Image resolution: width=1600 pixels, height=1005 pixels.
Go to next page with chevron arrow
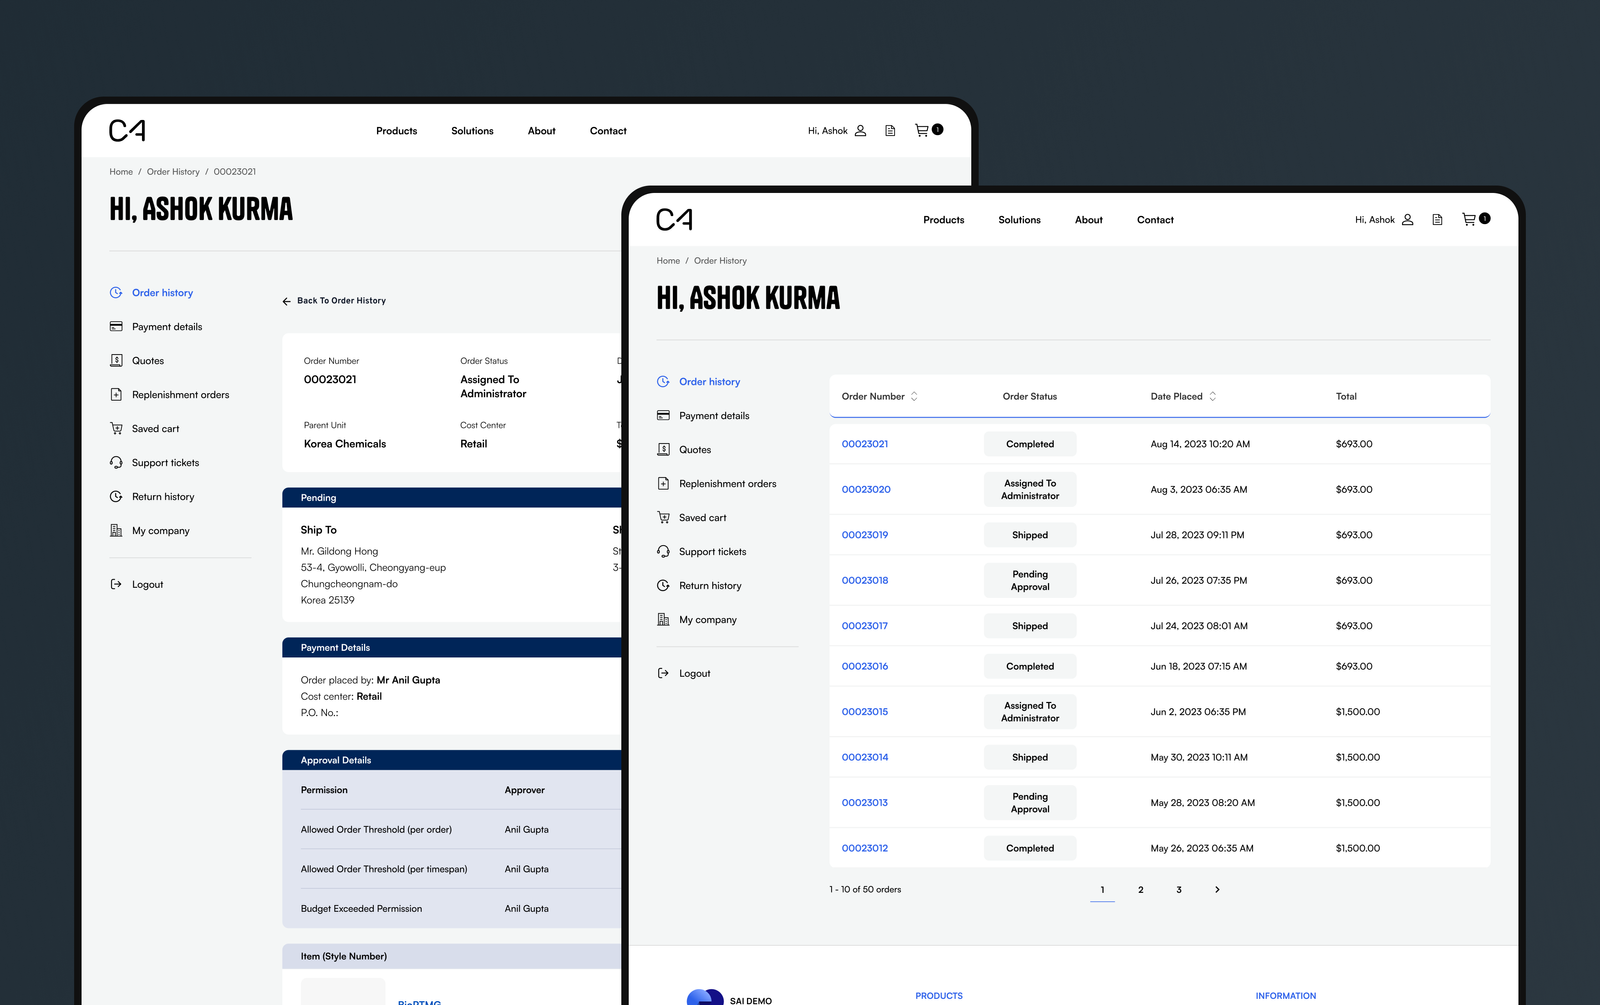coord(1217,890)
